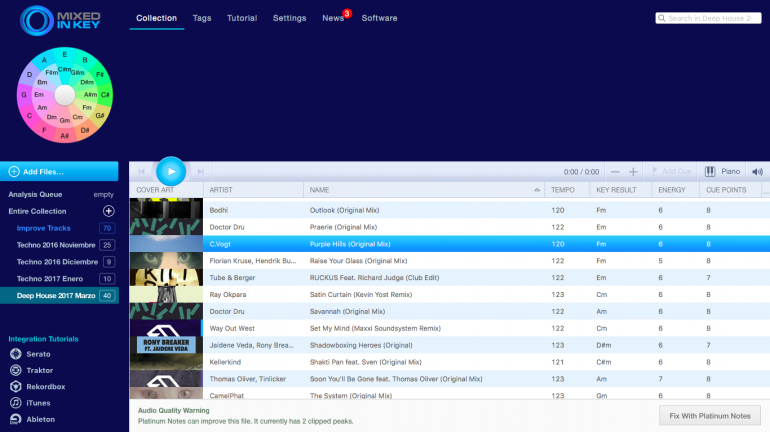
Task: Select the Am key on color wheel
Action: point(42,108)
